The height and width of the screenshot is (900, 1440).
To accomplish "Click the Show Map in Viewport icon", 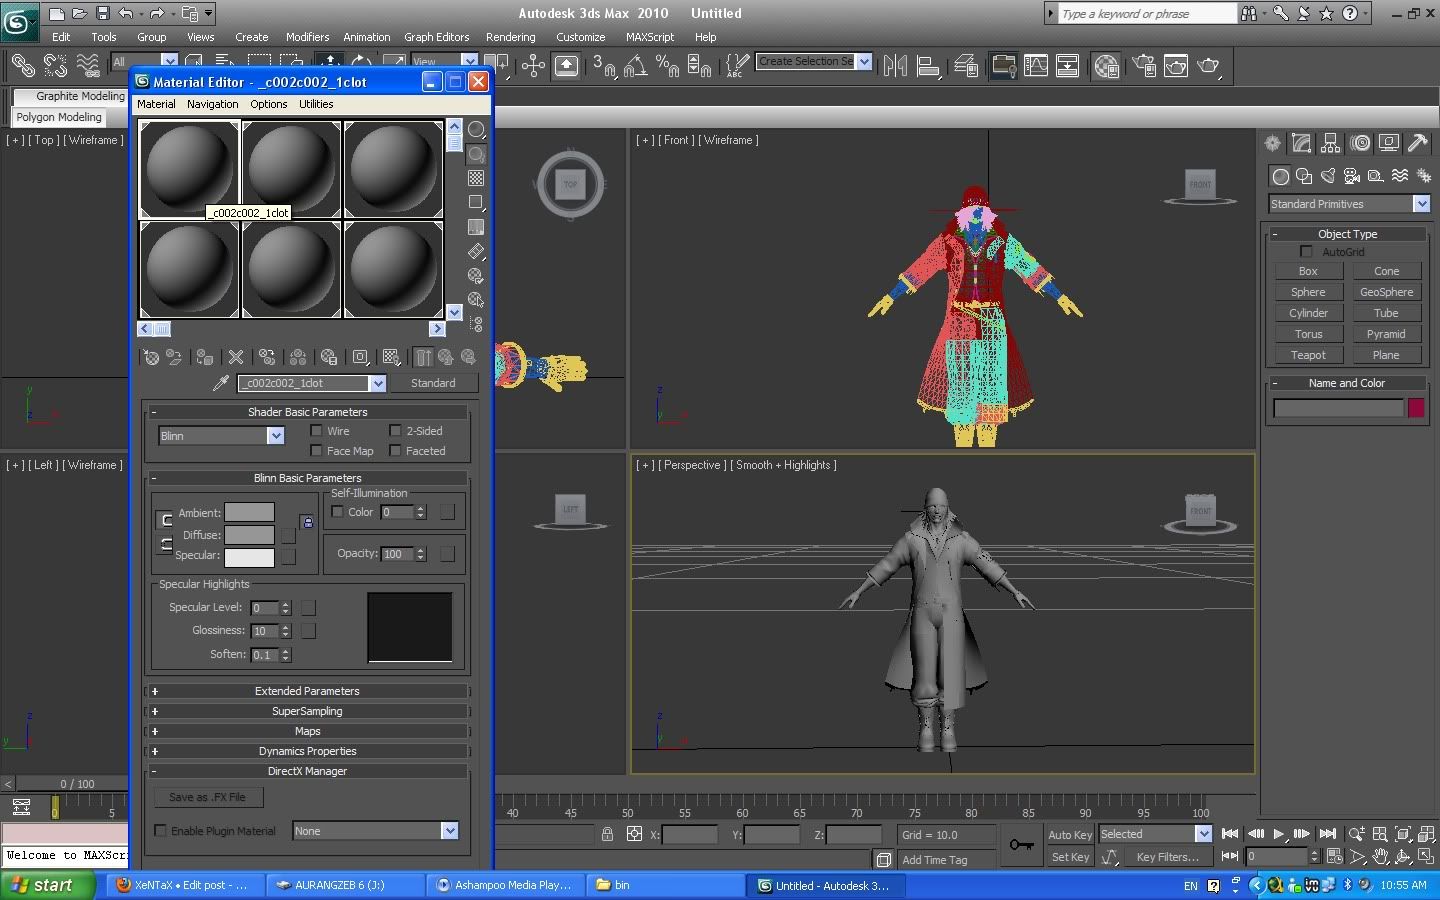I will pyautogui.click(x=392, y=357).
